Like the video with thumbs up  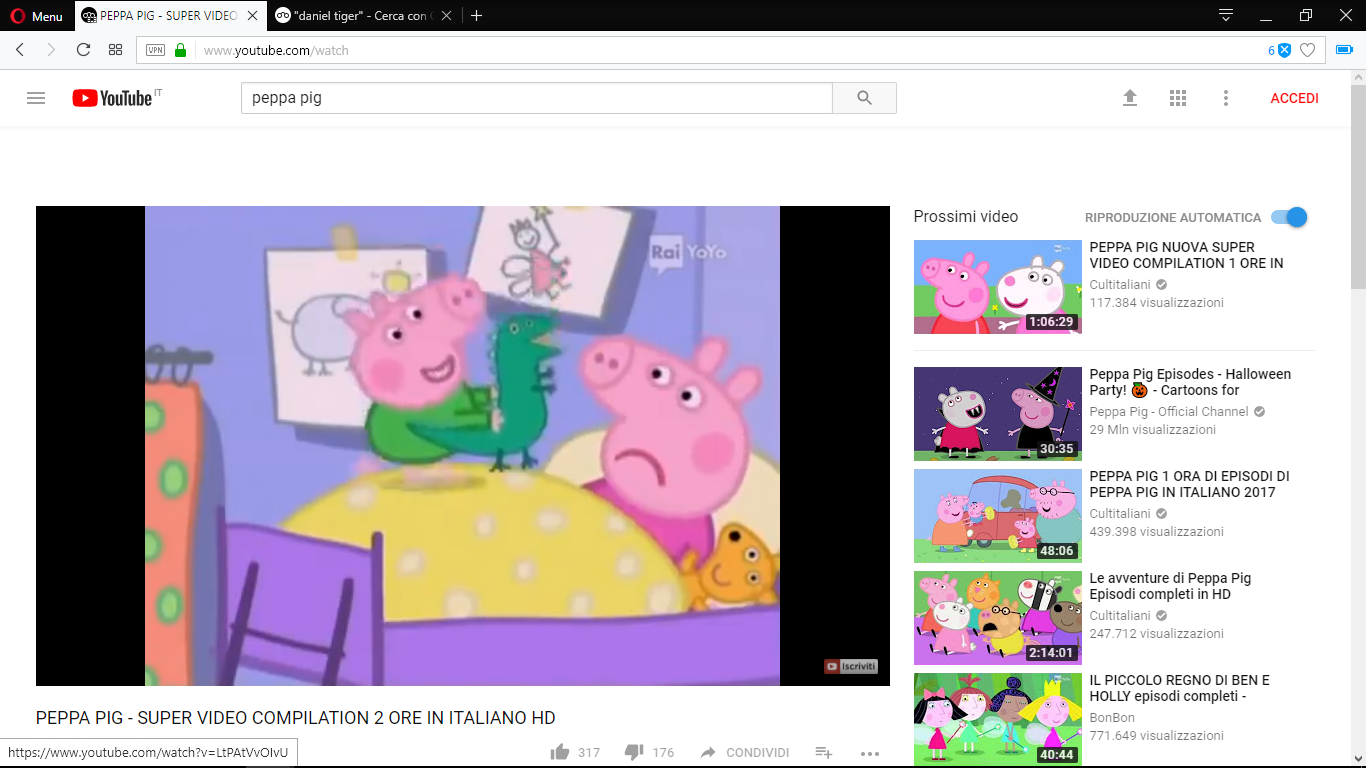[x=560, y=752]
